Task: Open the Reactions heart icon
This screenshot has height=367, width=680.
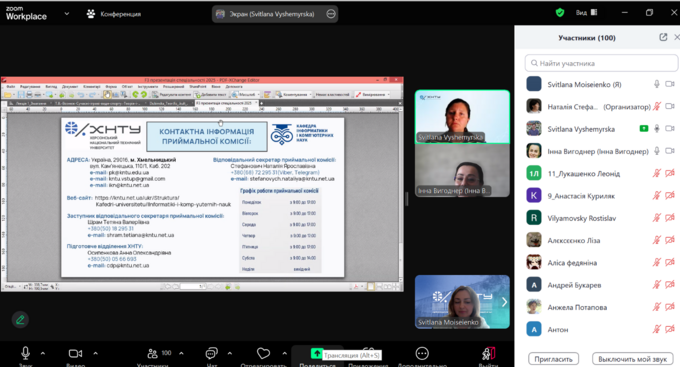Action: tap(263, 354)
